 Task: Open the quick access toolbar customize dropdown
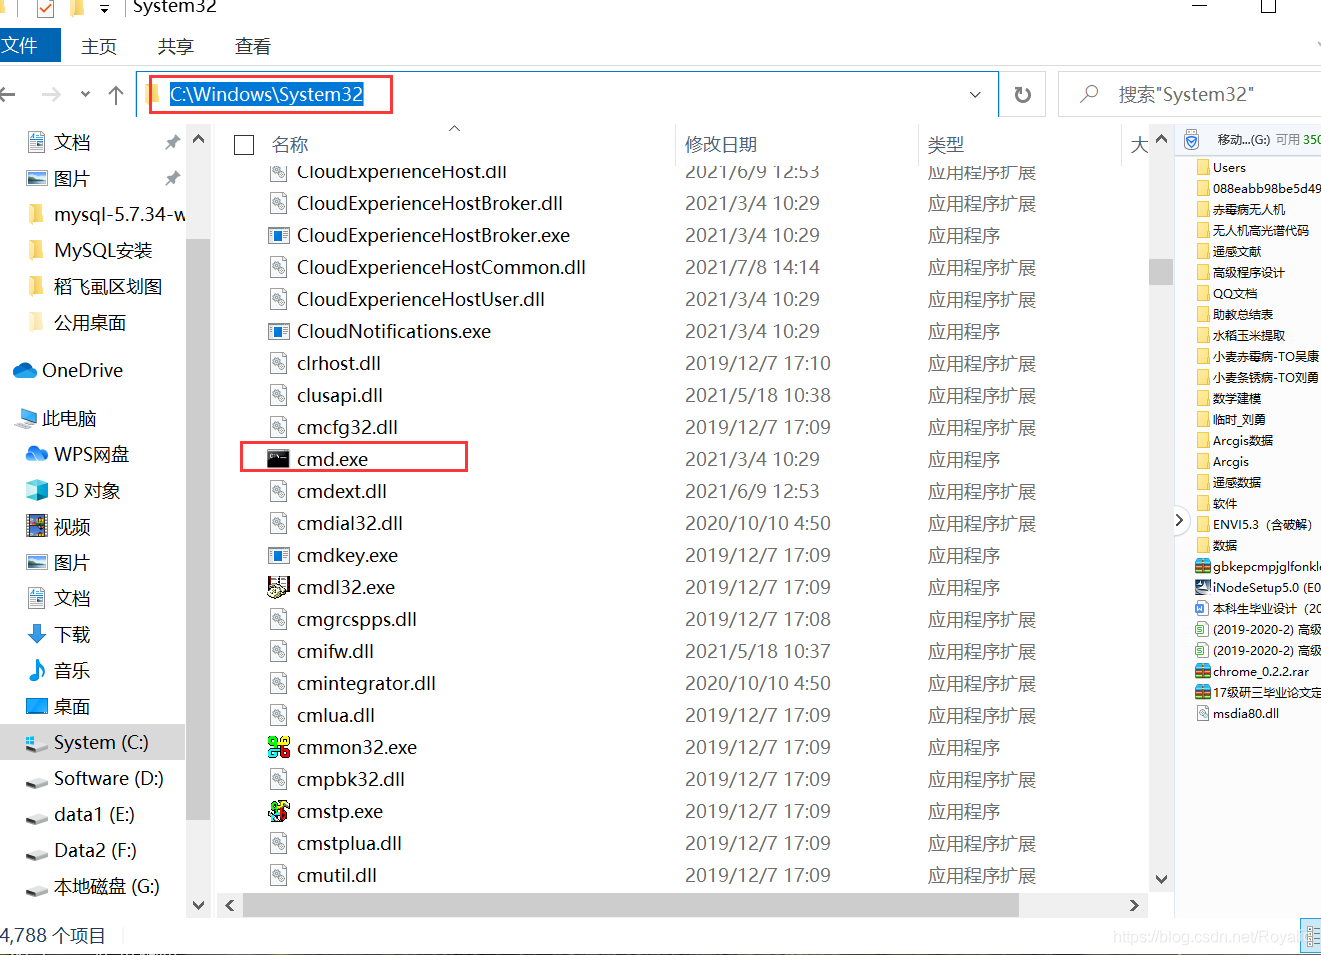104,7
